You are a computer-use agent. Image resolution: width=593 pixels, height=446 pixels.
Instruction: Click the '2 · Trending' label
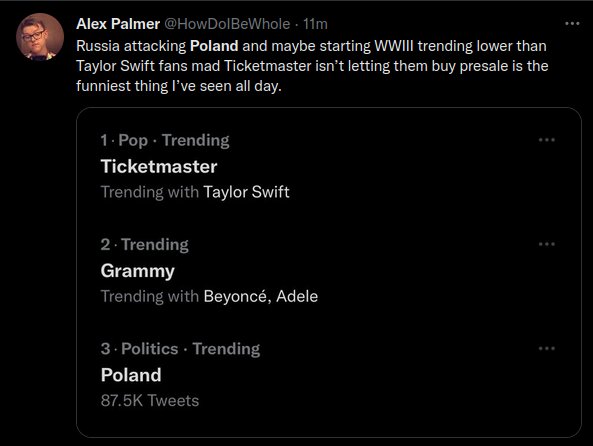coord(144,245)
